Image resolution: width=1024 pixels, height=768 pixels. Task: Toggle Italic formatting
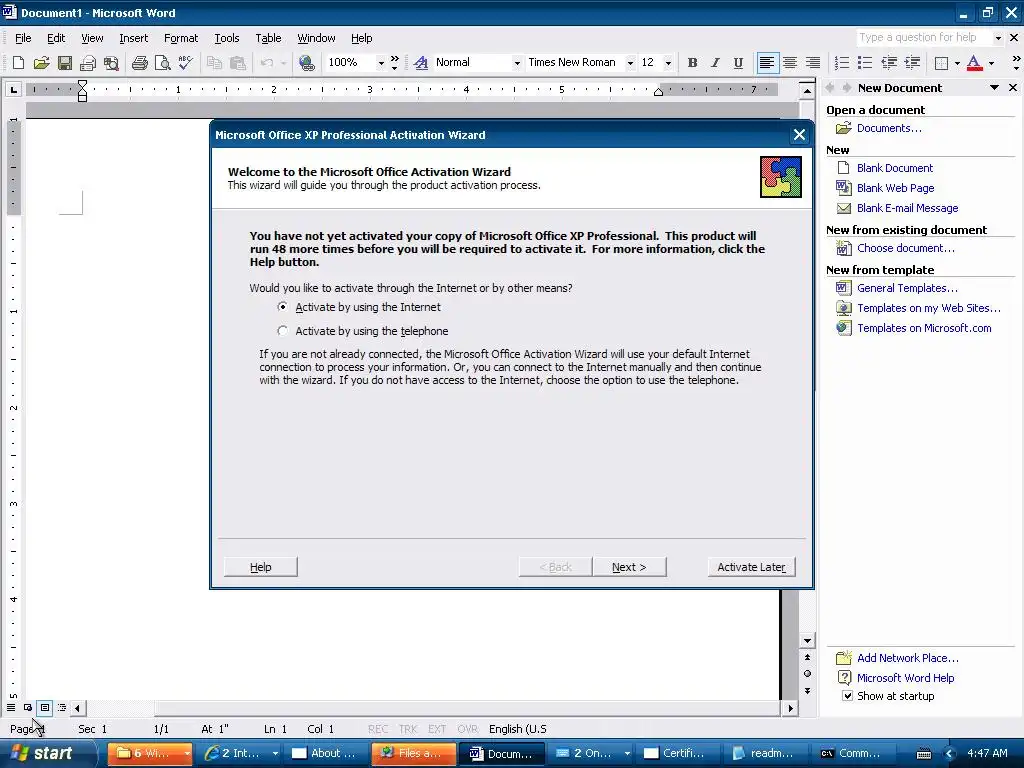(x=715, y=63)
